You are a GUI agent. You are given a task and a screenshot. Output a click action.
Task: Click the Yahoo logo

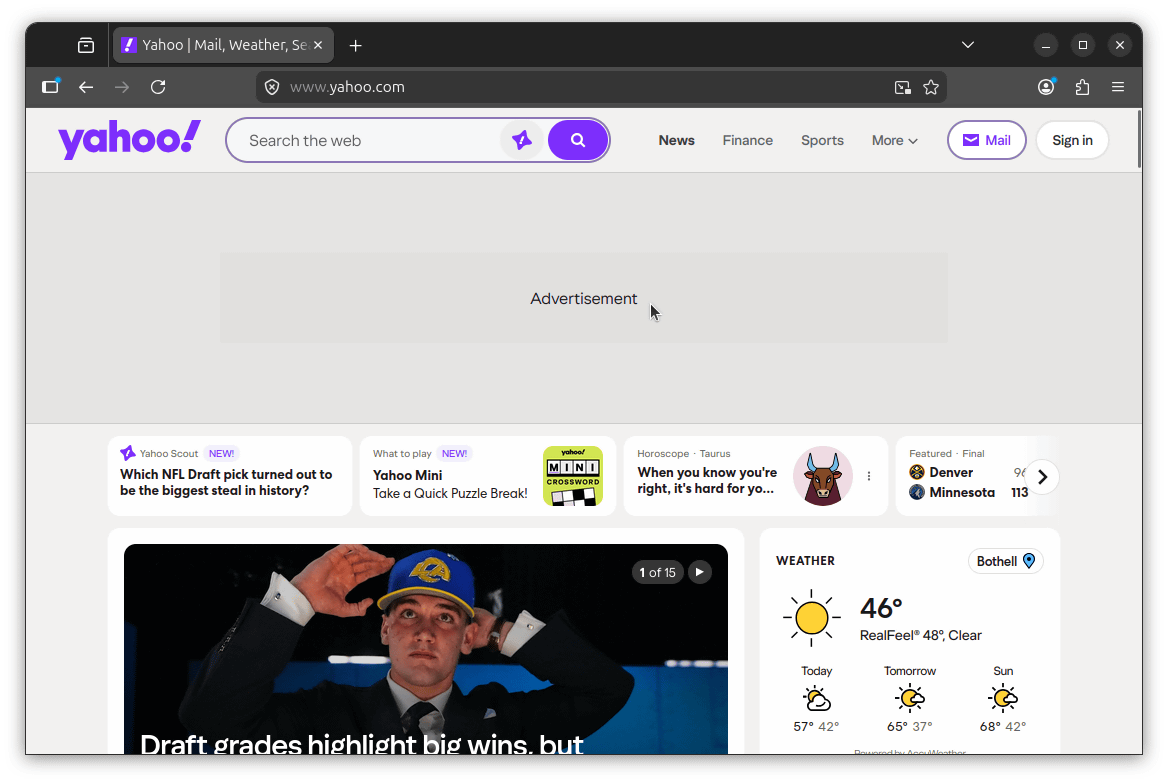point(129,140)
